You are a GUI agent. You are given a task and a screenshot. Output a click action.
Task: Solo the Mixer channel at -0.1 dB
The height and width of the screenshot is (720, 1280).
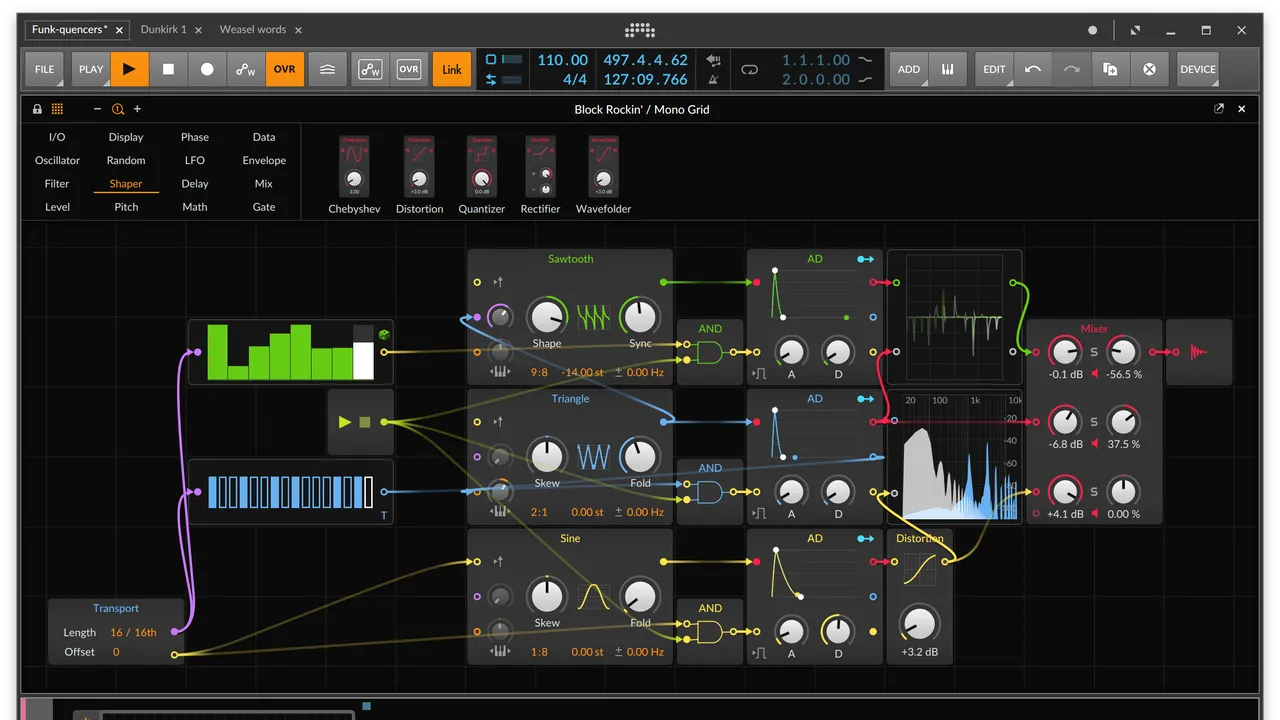tap(1094, 352)
